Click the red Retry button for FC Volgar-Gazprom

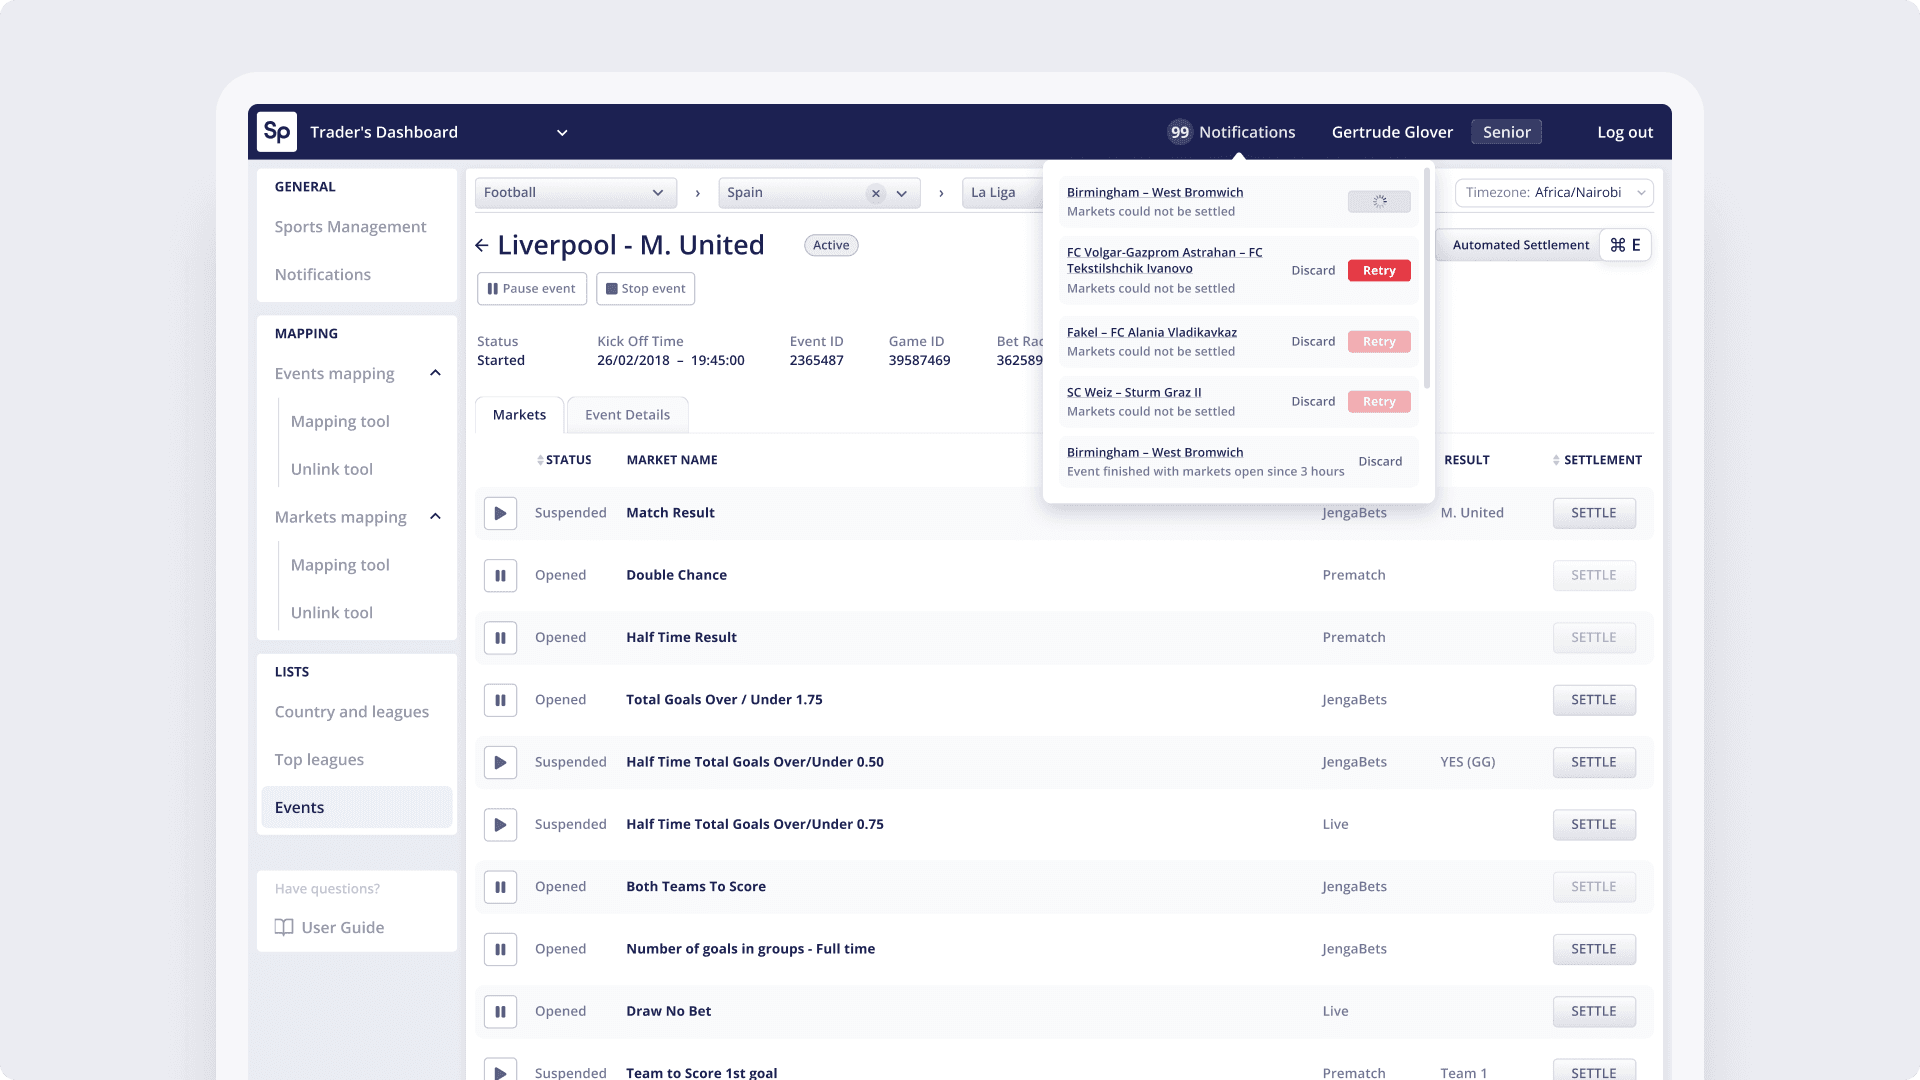(x=1378, y=271)
